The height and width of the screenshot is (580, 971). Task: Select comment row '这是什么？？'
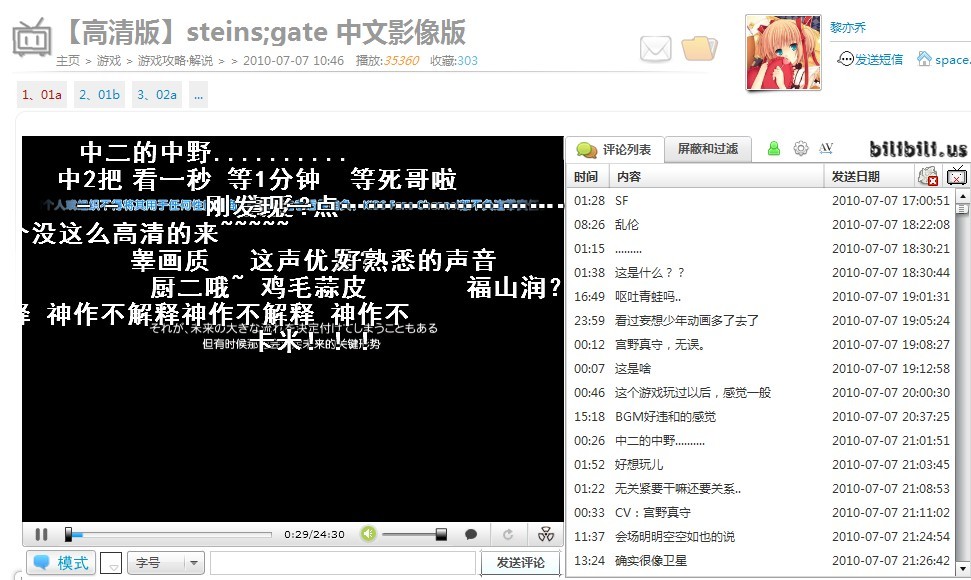[x=761, y=272]
